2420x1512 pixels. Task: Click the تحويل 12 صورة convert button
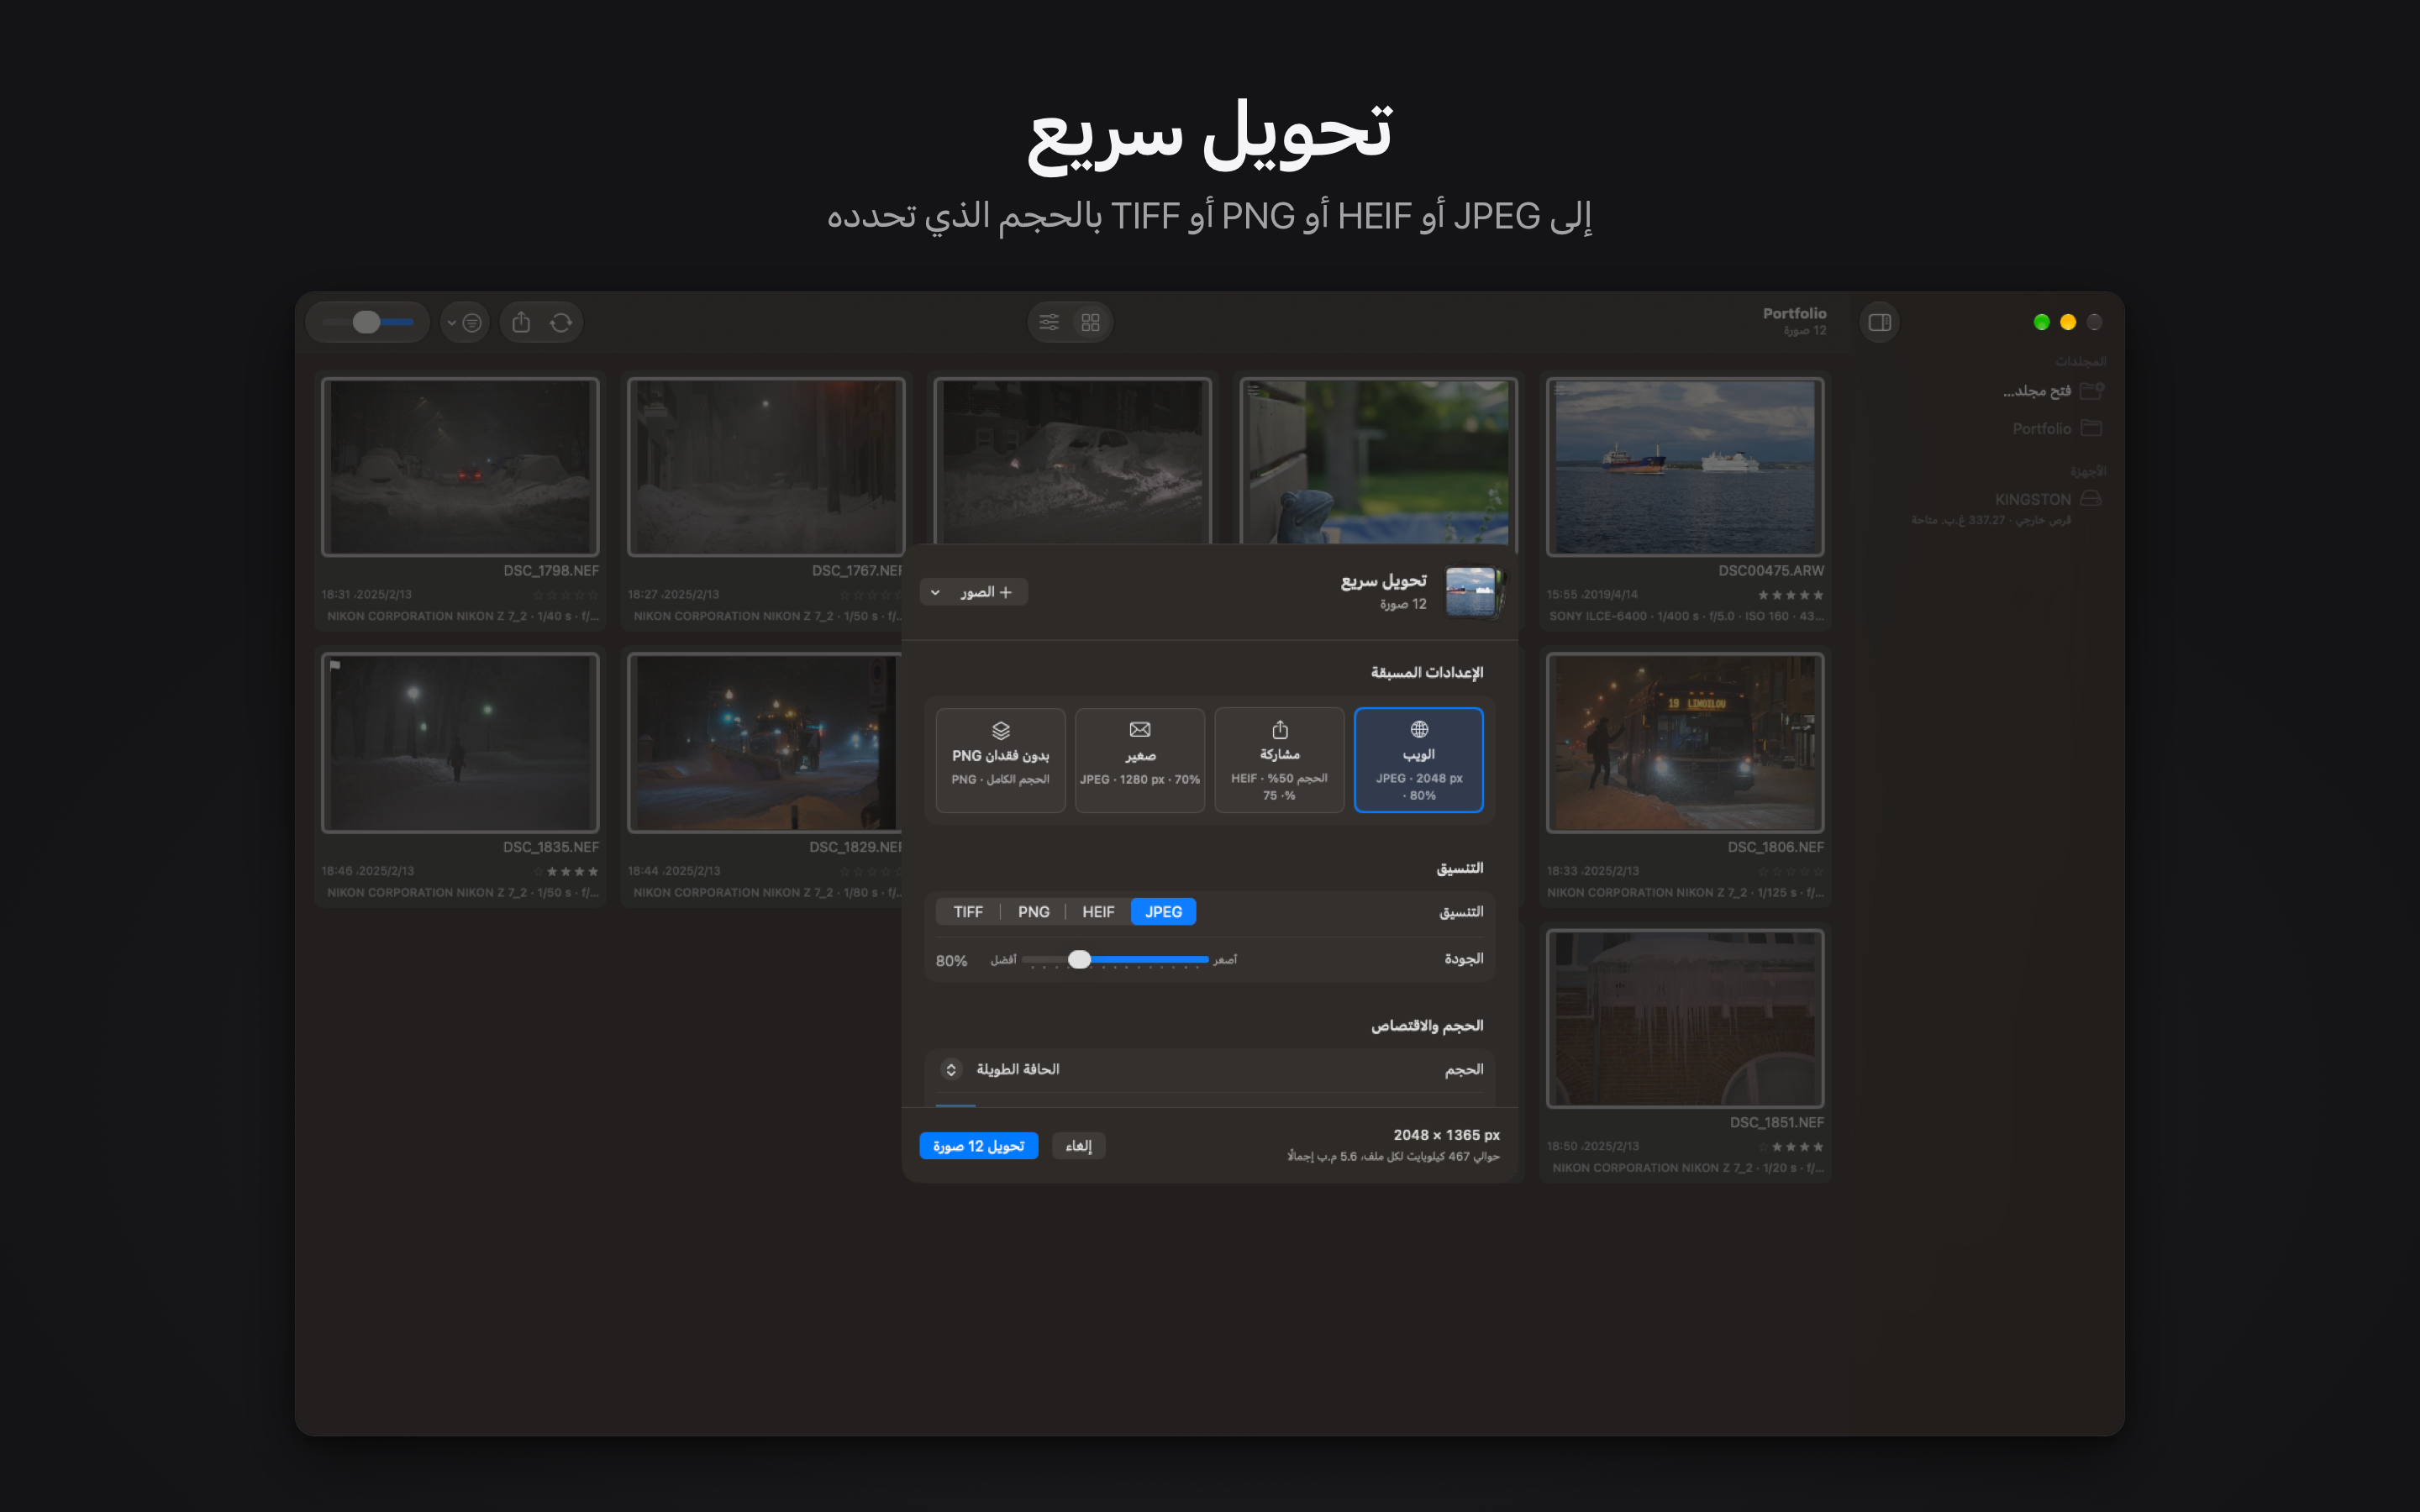978,1146
